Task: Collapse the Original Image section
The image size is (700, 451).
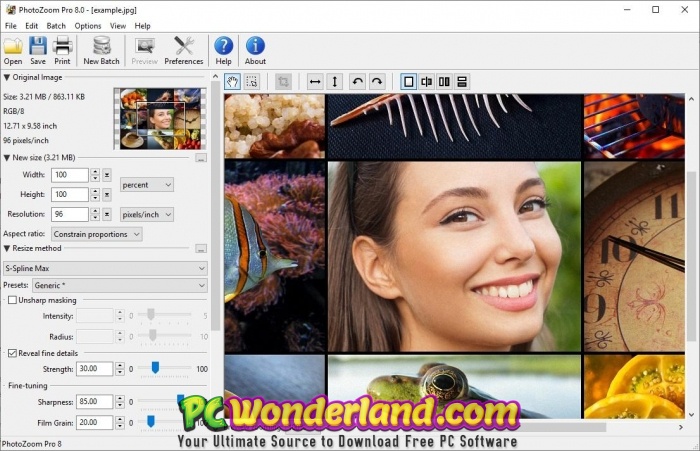Action: point(7,77)
